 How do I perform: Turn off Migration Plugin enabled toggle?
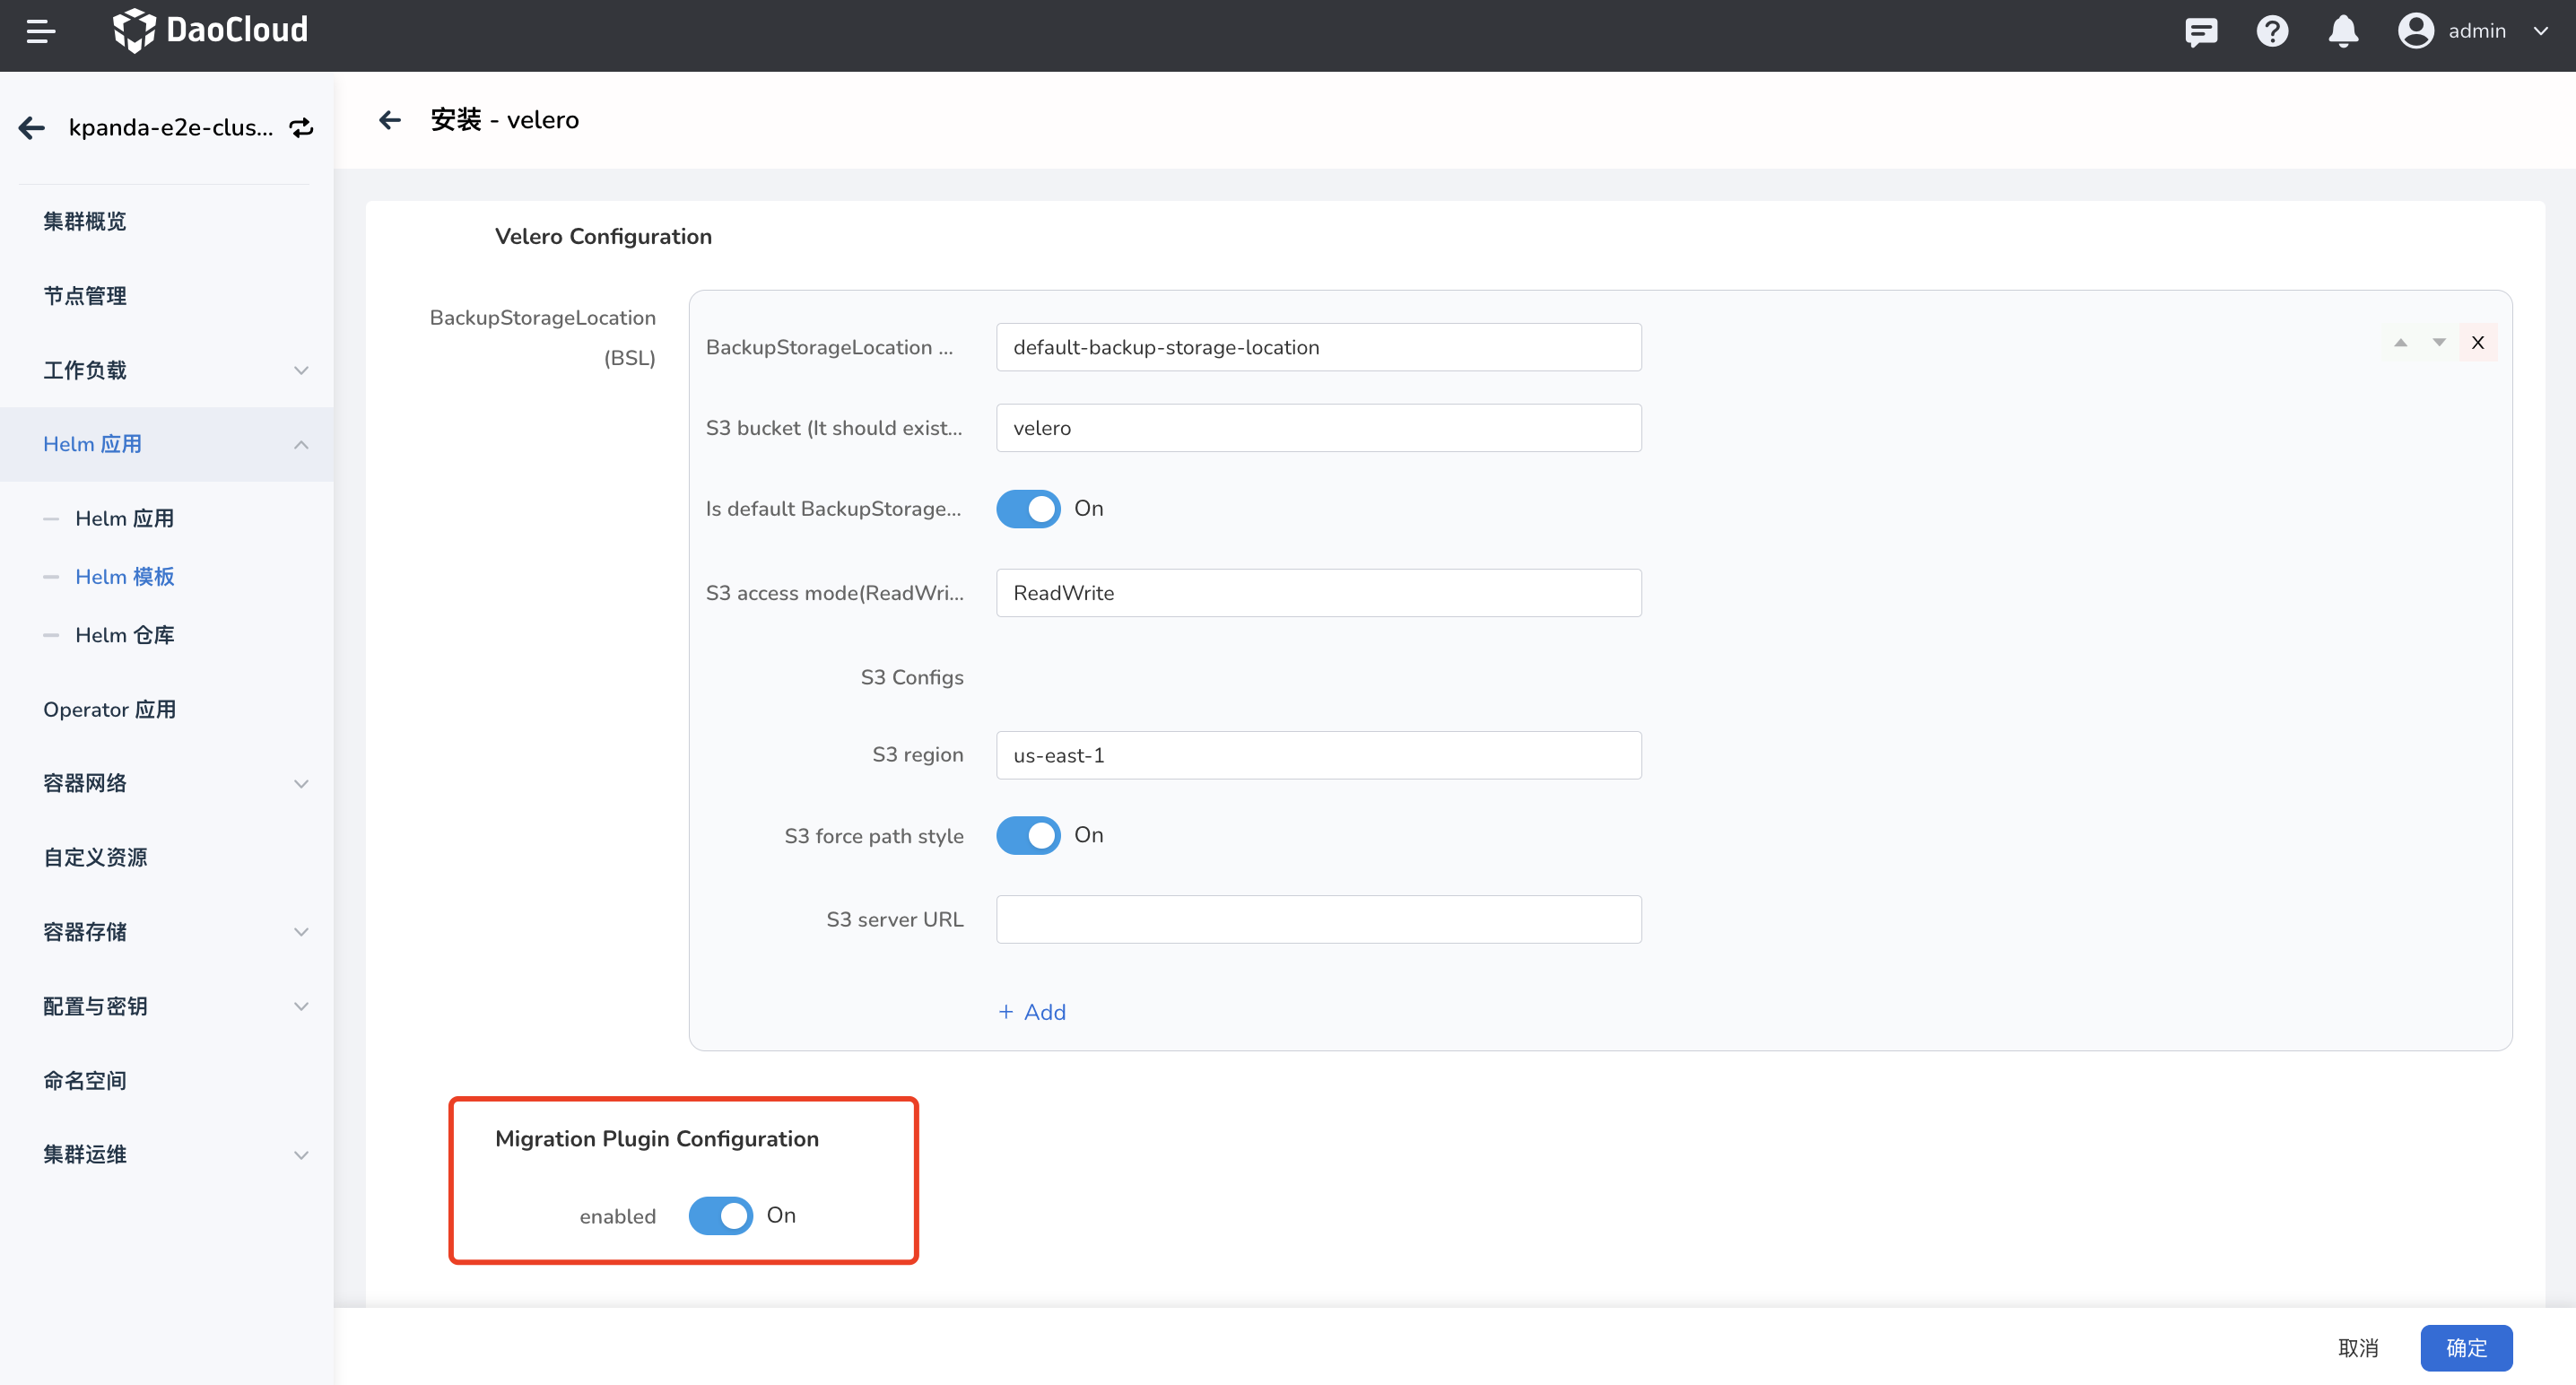(x=720, y=1215)
